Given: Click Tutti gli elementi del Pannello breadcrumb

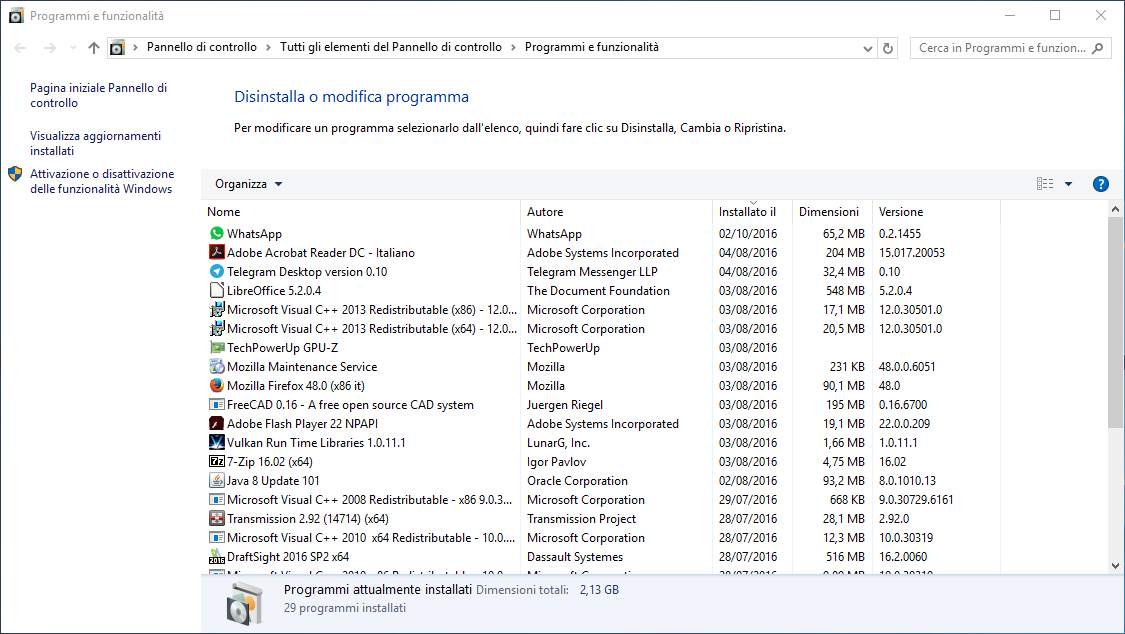Looking at the screenshot, I should [391, 47].
